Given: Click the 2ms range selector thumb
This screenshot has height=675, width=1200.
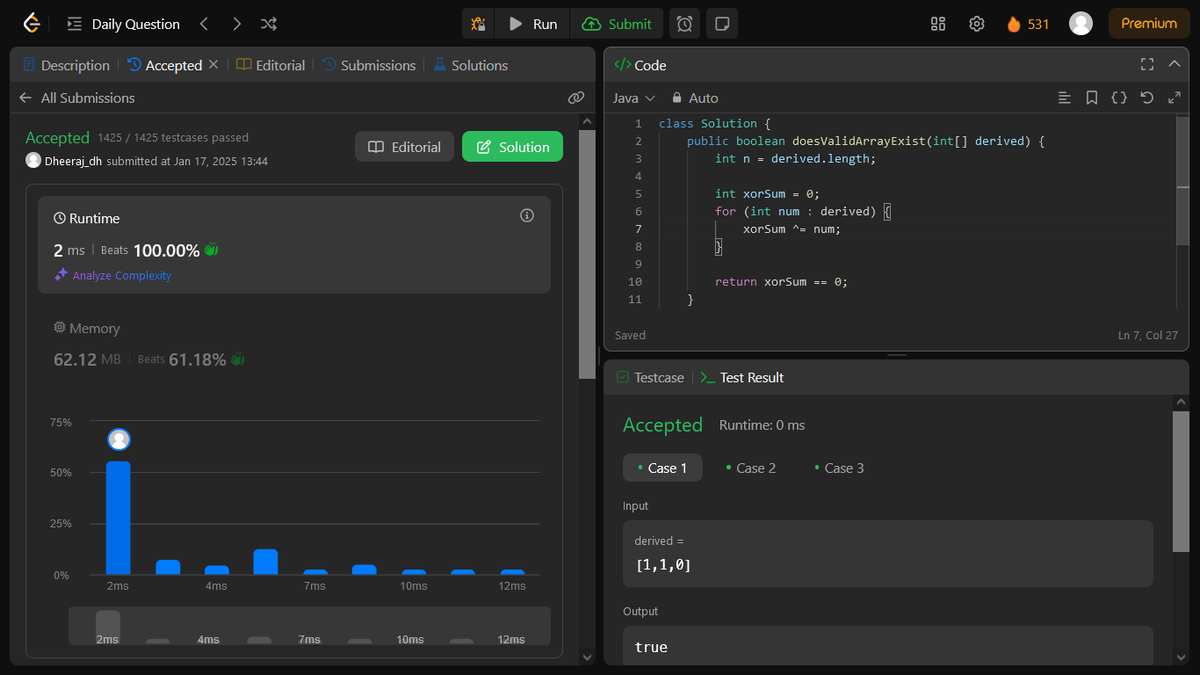Looking at the screenshot, I should (107, 626).
